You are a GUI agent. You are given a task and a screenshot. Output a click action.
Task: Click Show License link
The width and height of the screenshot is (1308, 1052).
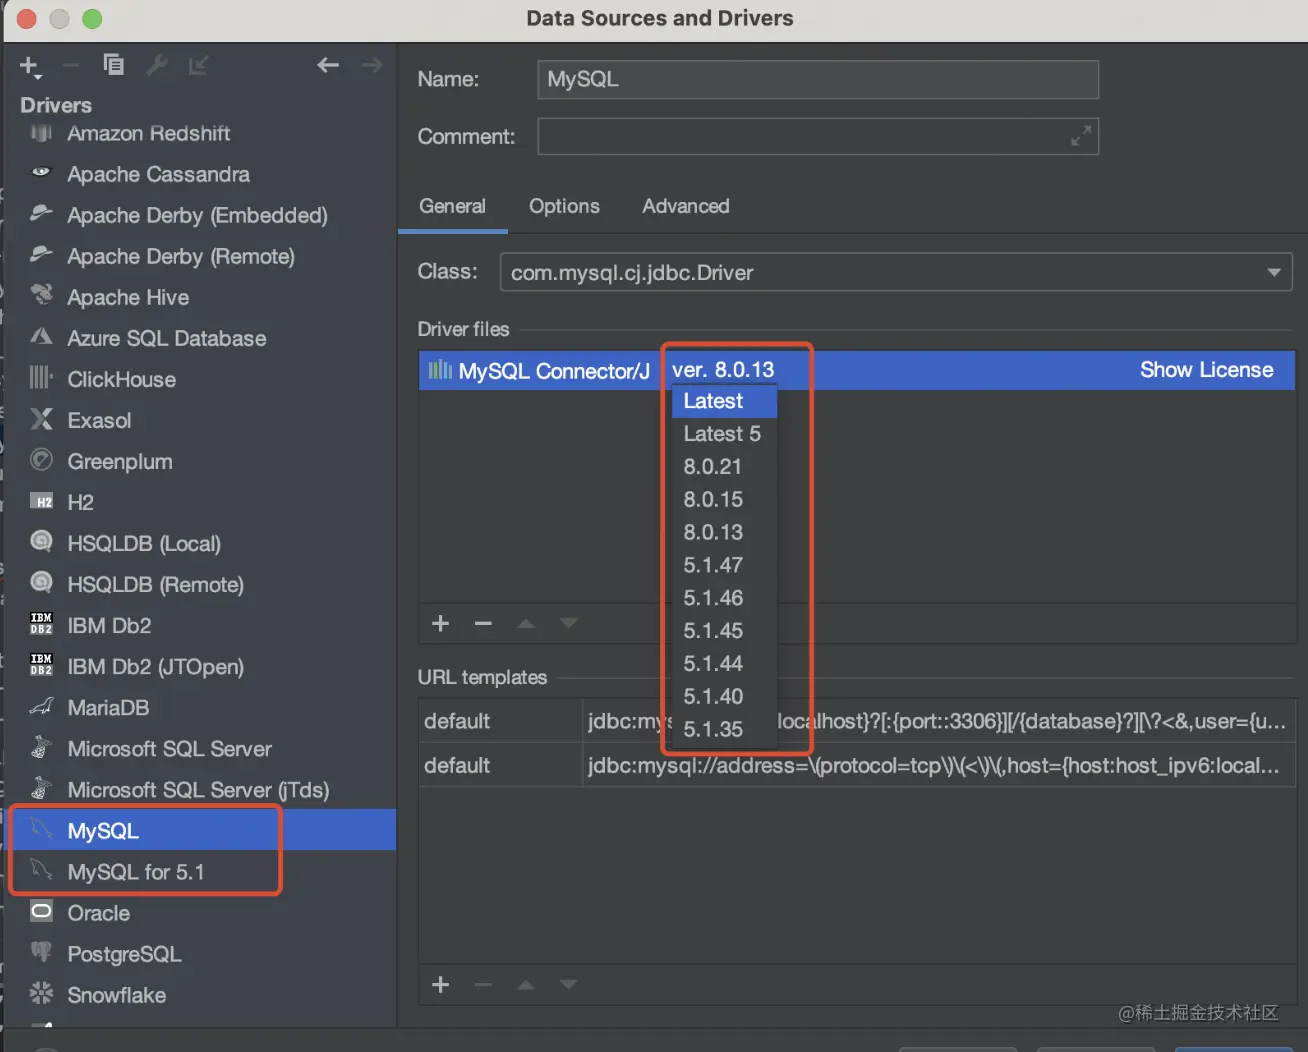click(x=1206, y=370)
